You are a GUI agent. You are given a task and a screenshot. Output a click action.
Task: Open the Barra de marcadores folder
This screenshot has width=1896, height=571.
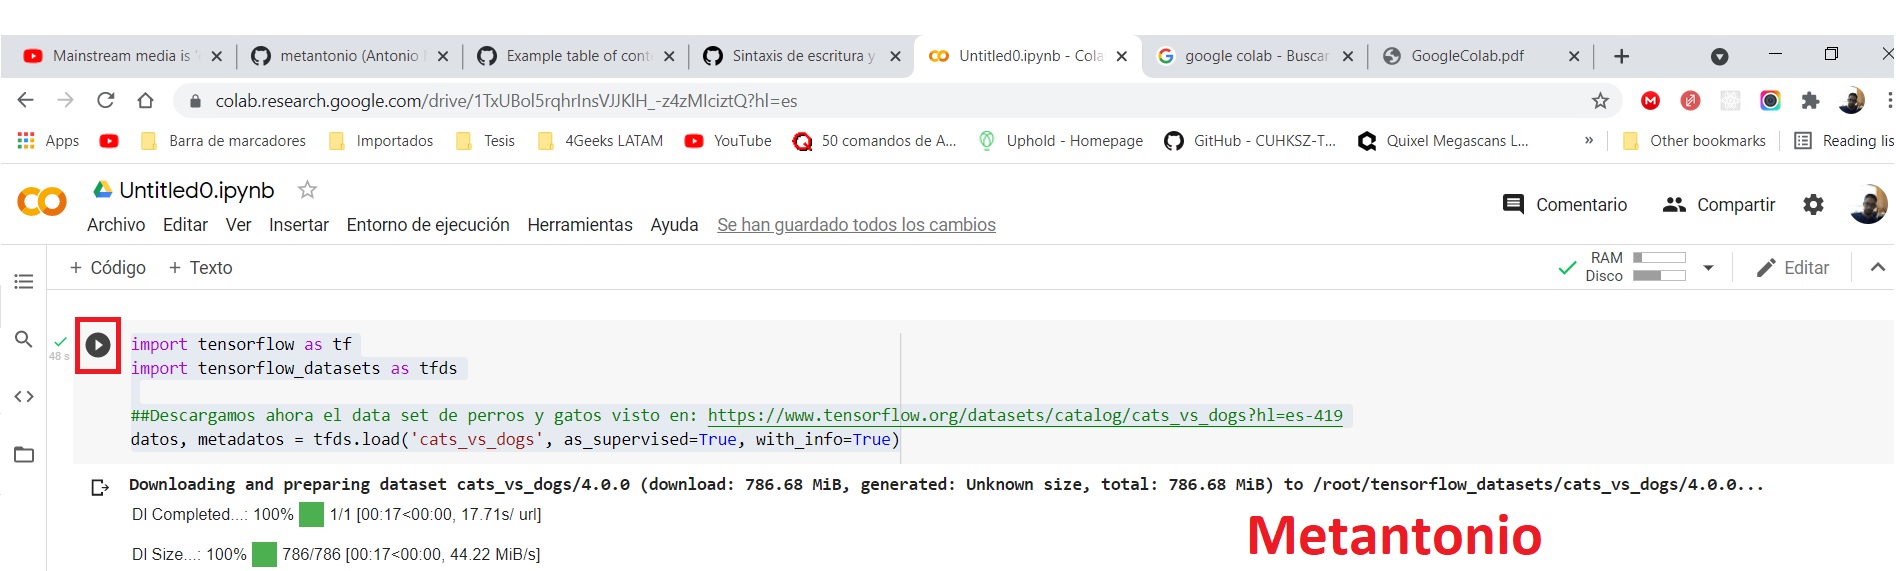tap(223, 141)
